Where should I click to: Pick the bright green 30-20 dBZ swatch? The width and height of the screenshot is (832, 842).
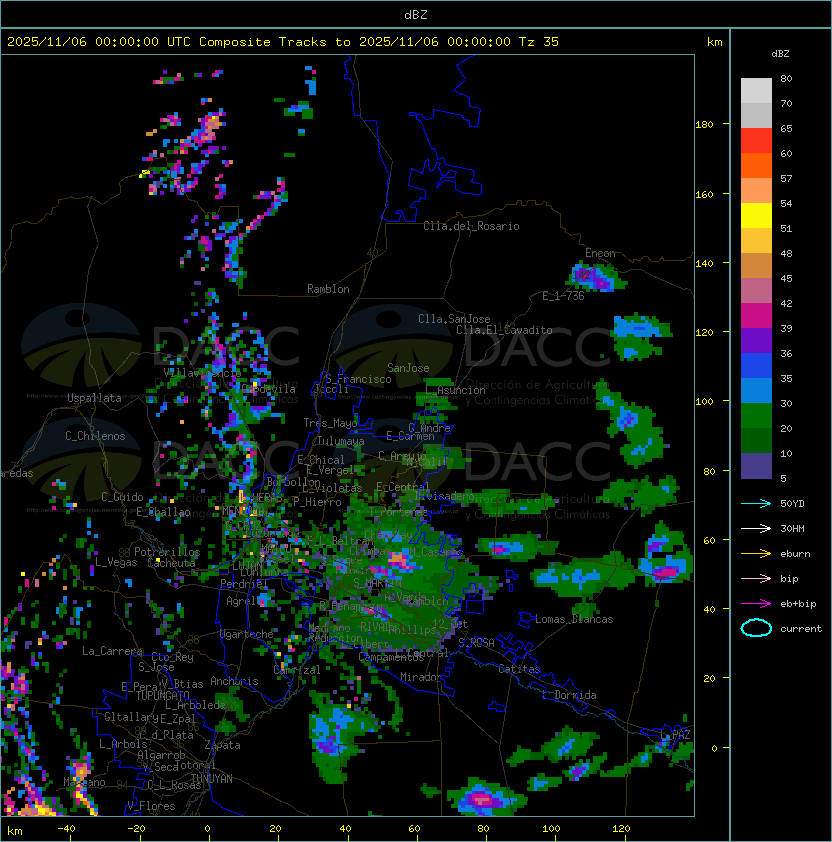point(756,416)
